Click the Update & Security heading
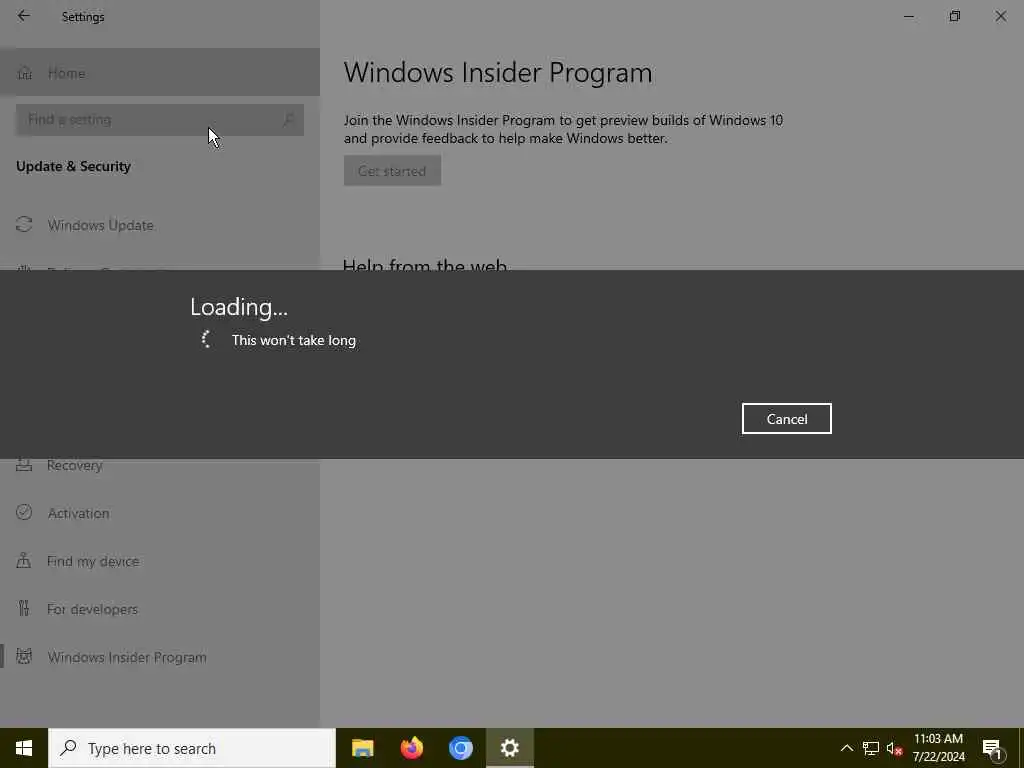This screenshot has height=768, width=1024. pyautogui.click(x=74, y=167)
